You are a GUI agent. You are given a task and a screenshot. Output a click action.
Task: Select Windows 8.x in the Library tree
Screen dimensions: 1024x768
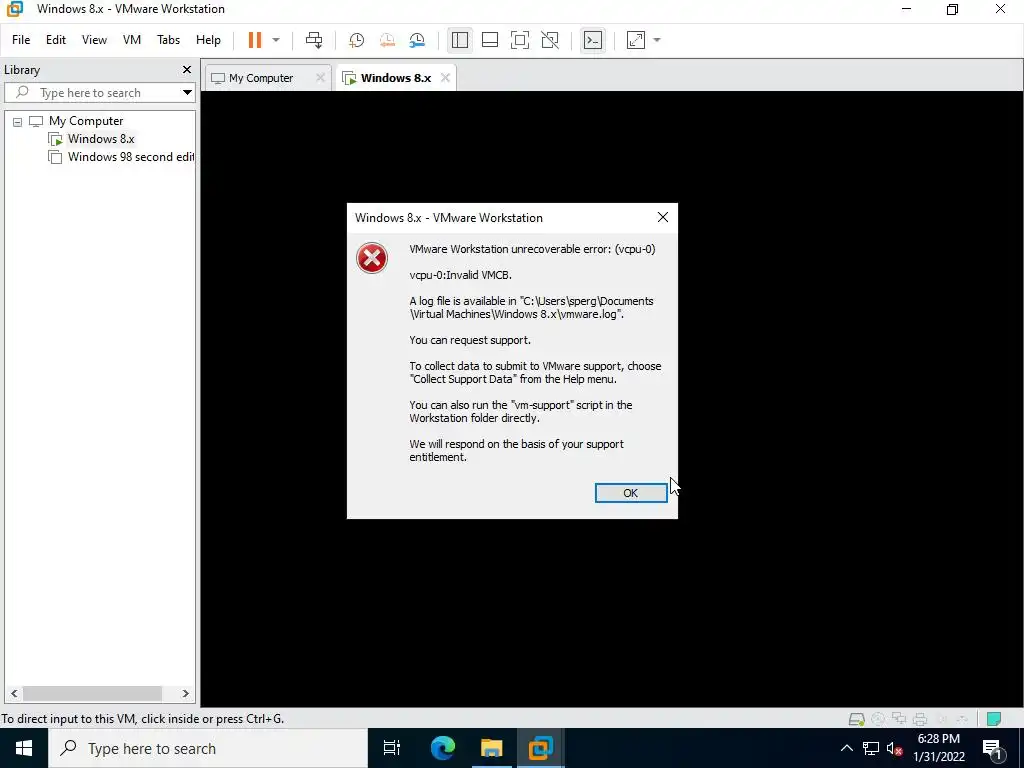click(101, 138)
